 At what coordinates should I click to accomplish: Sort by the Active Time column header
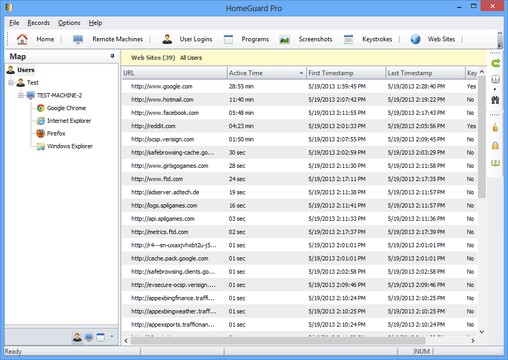[x=266, y=73]
